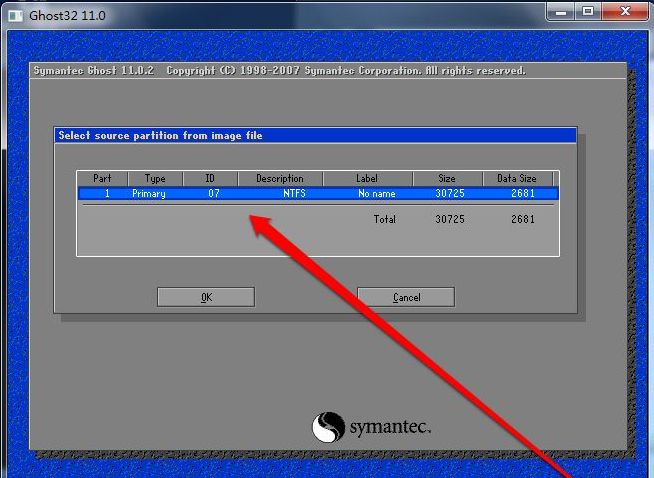Click the ID column header
Image resolution: width=654 pixels, height=478 pixels.
pos(210,179)
